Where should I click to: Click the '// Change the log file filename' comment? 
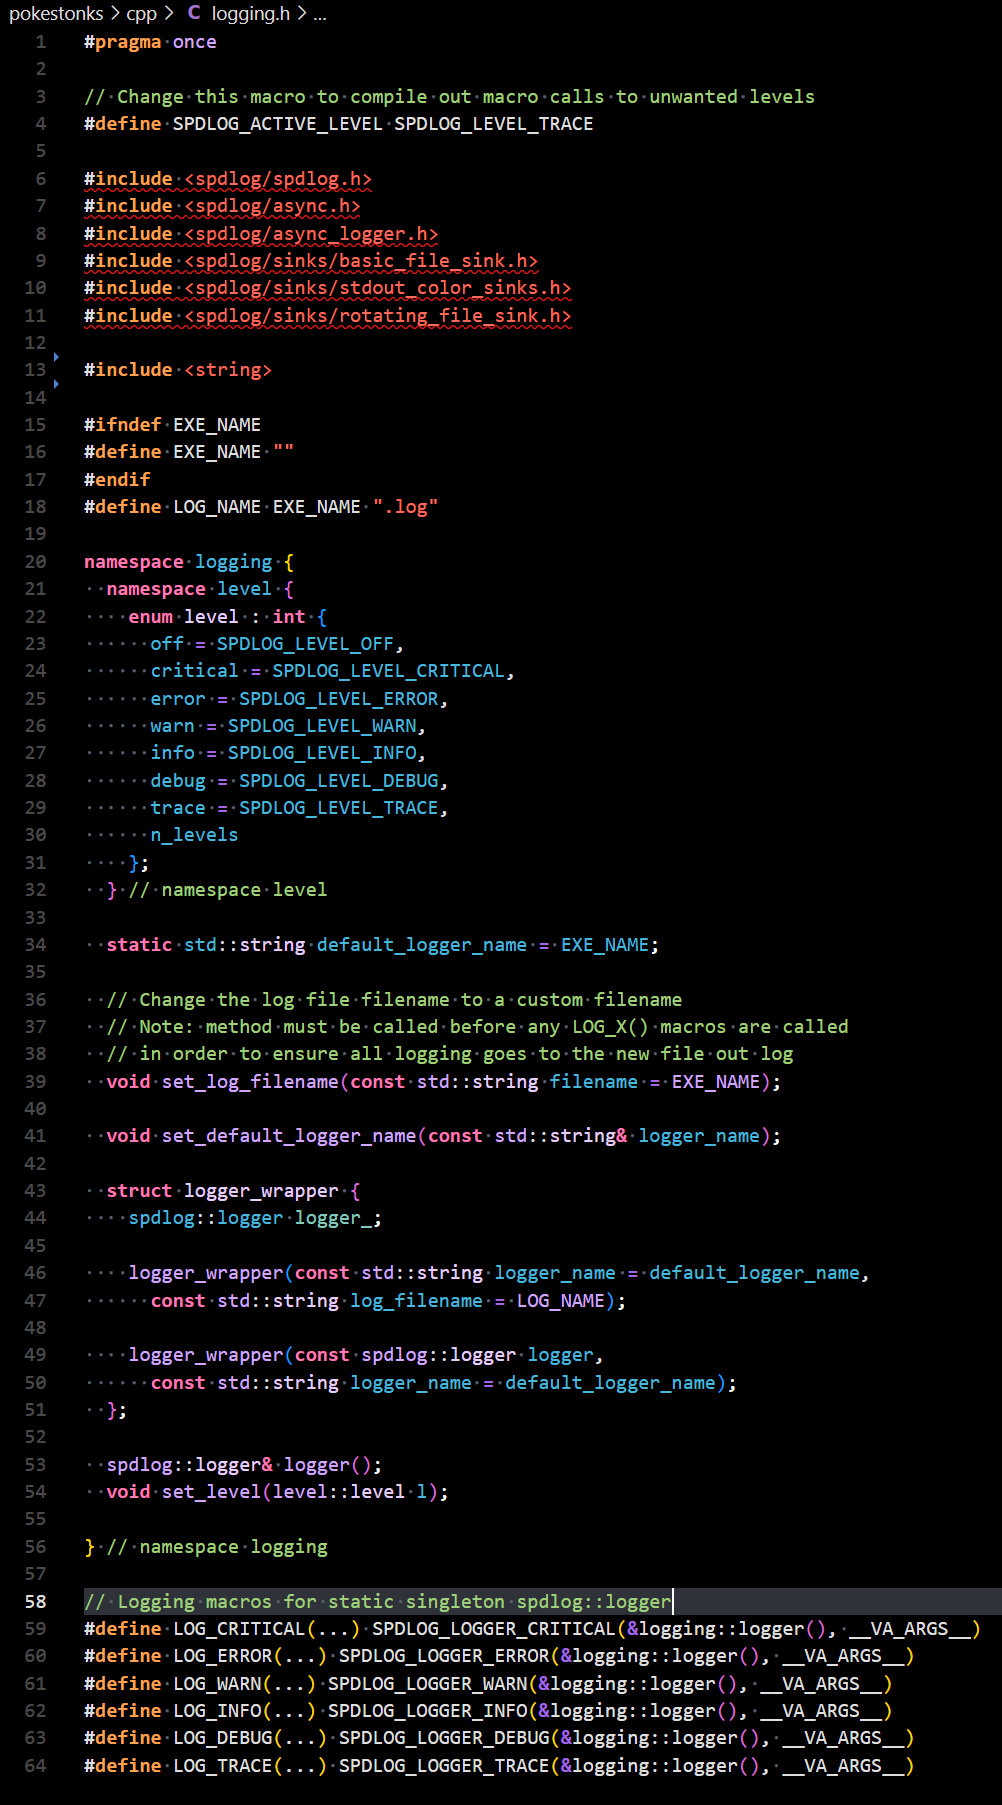[x=394, y=999]
